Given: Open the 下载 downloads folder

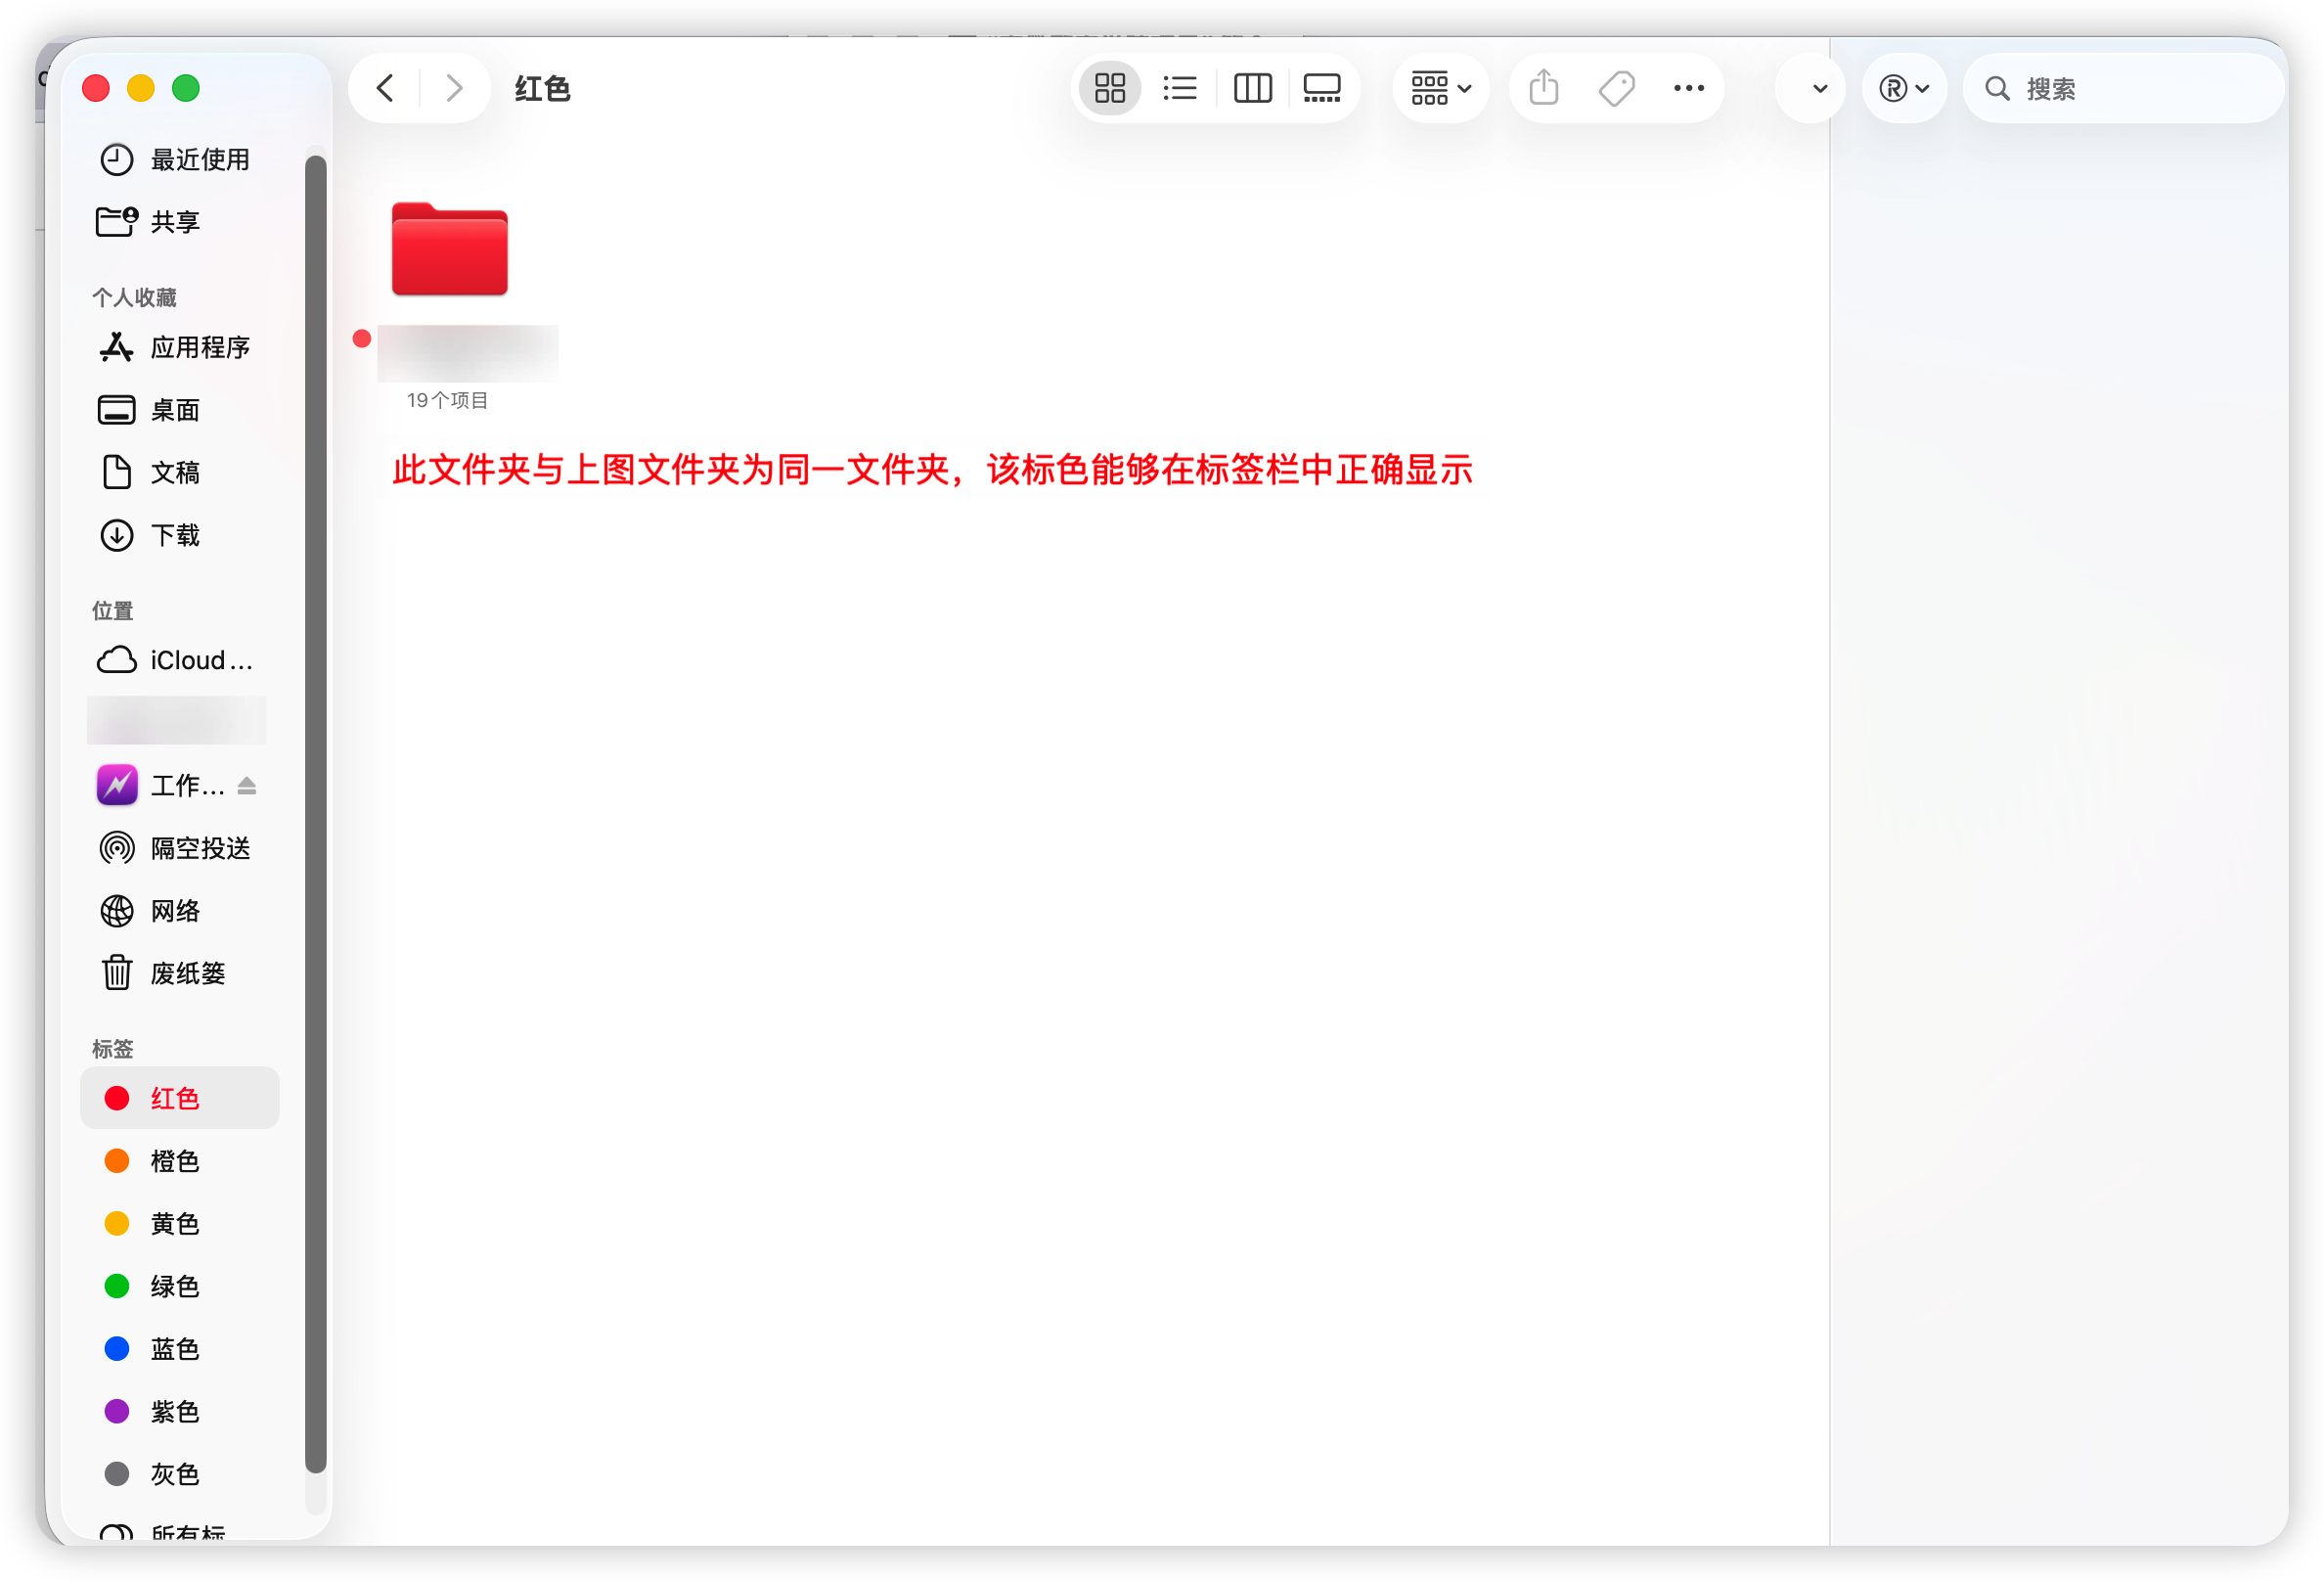Looking at the screenshot, I should tap(175, 535).
